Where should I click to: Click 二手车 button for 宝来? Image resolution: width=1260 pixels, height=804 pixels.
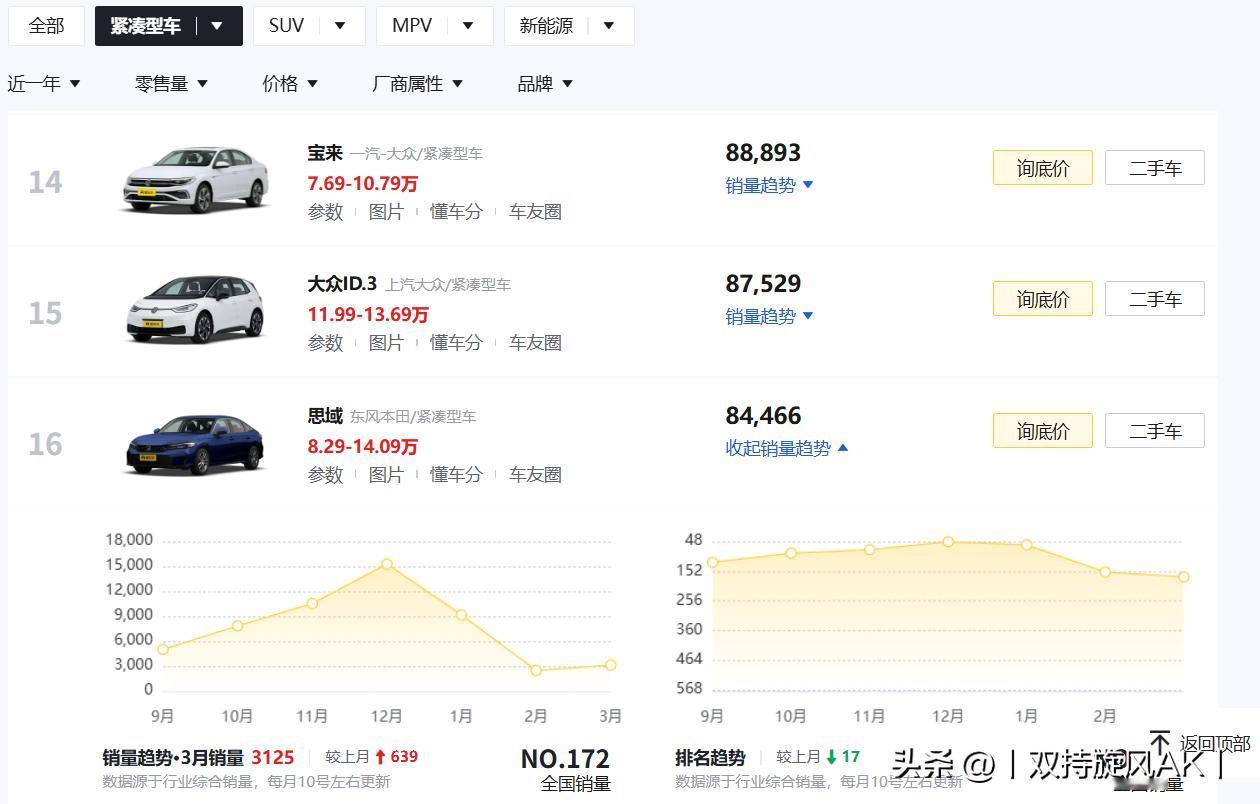click(x=1155, y=168)
